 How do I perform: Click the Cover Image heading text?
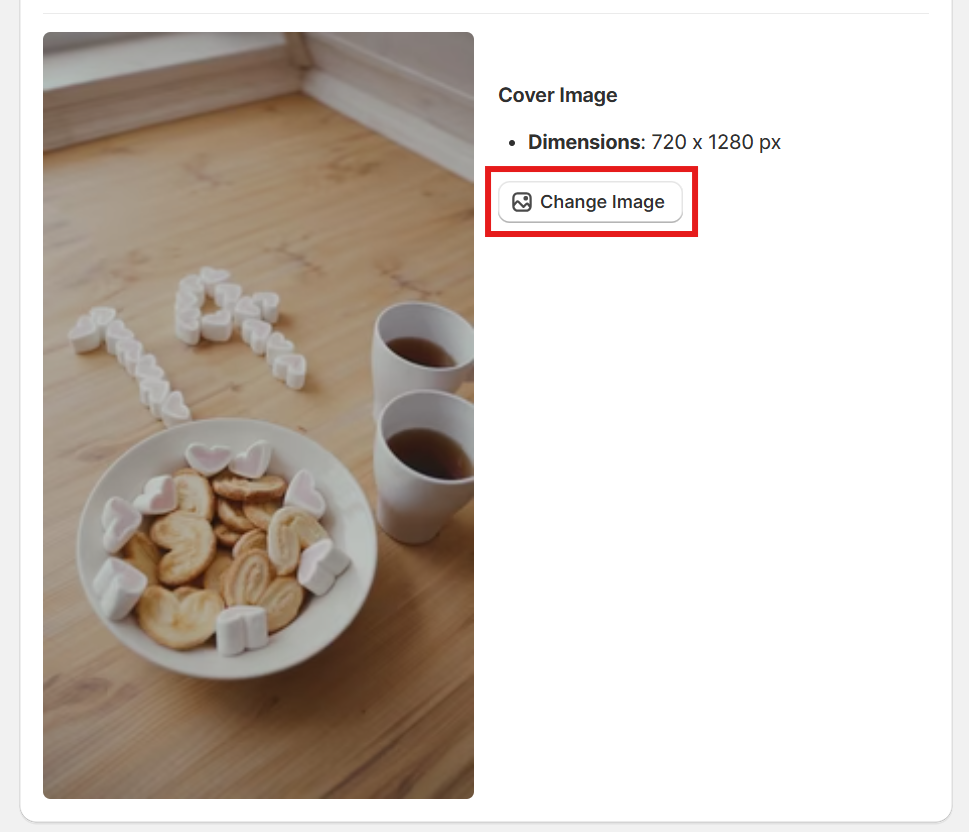(x=557, y=95)
